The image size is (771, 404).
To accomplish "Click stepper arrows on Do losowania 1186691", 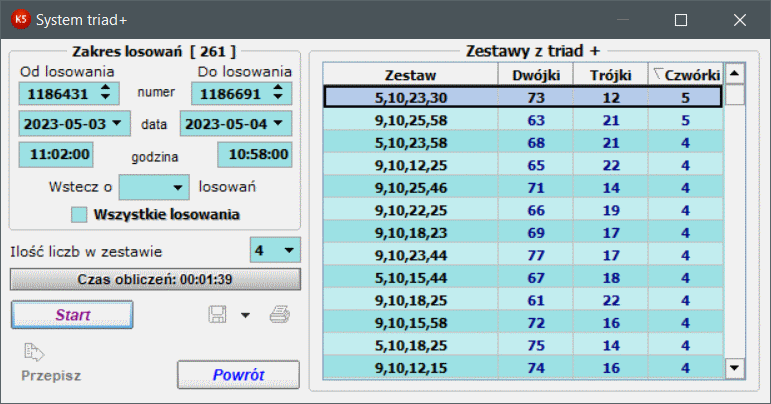I will 278,92.
